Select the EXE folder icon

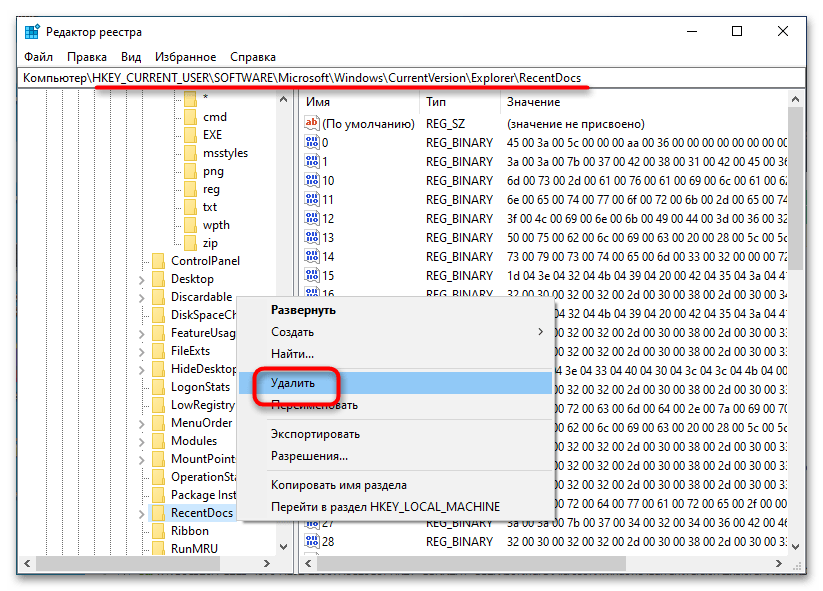(191, 135)
